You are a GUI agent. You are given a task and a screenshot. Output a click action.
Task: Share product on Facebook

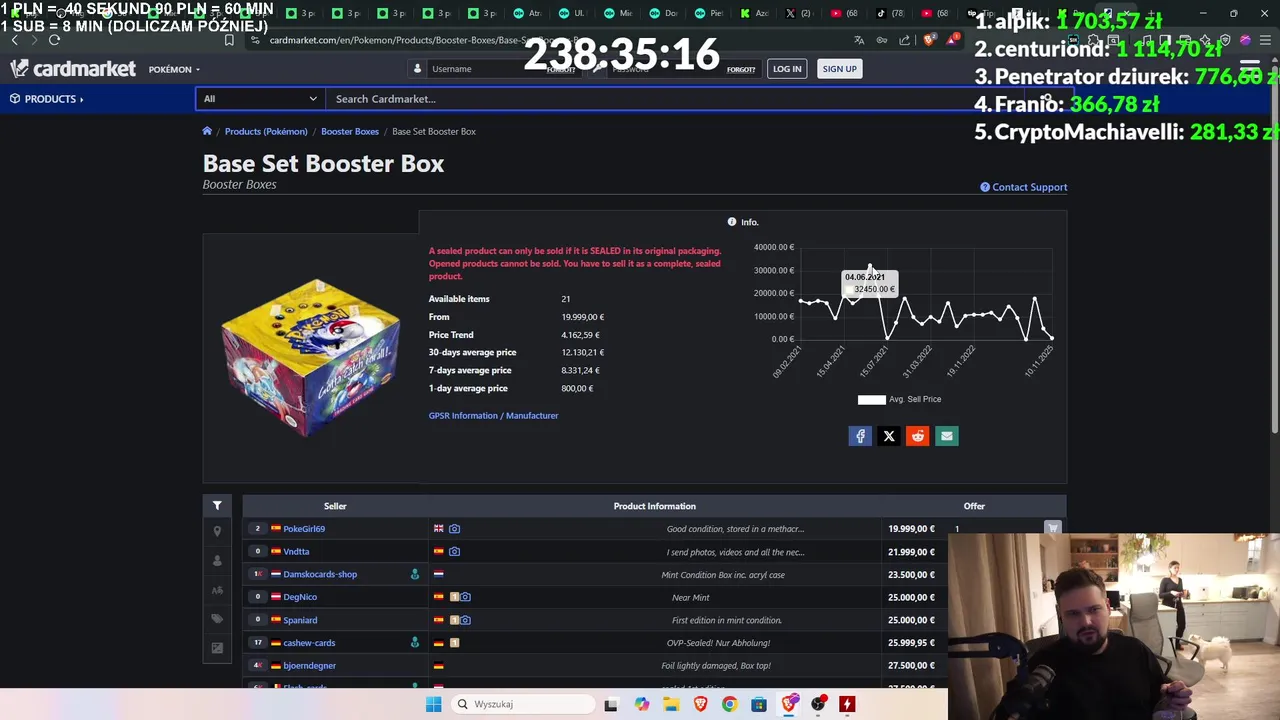pyautogui.click(x=860, y=436)
